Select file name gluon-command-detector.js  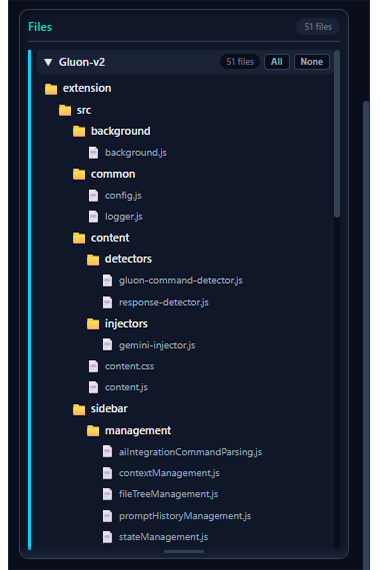[x=181, y=281]
